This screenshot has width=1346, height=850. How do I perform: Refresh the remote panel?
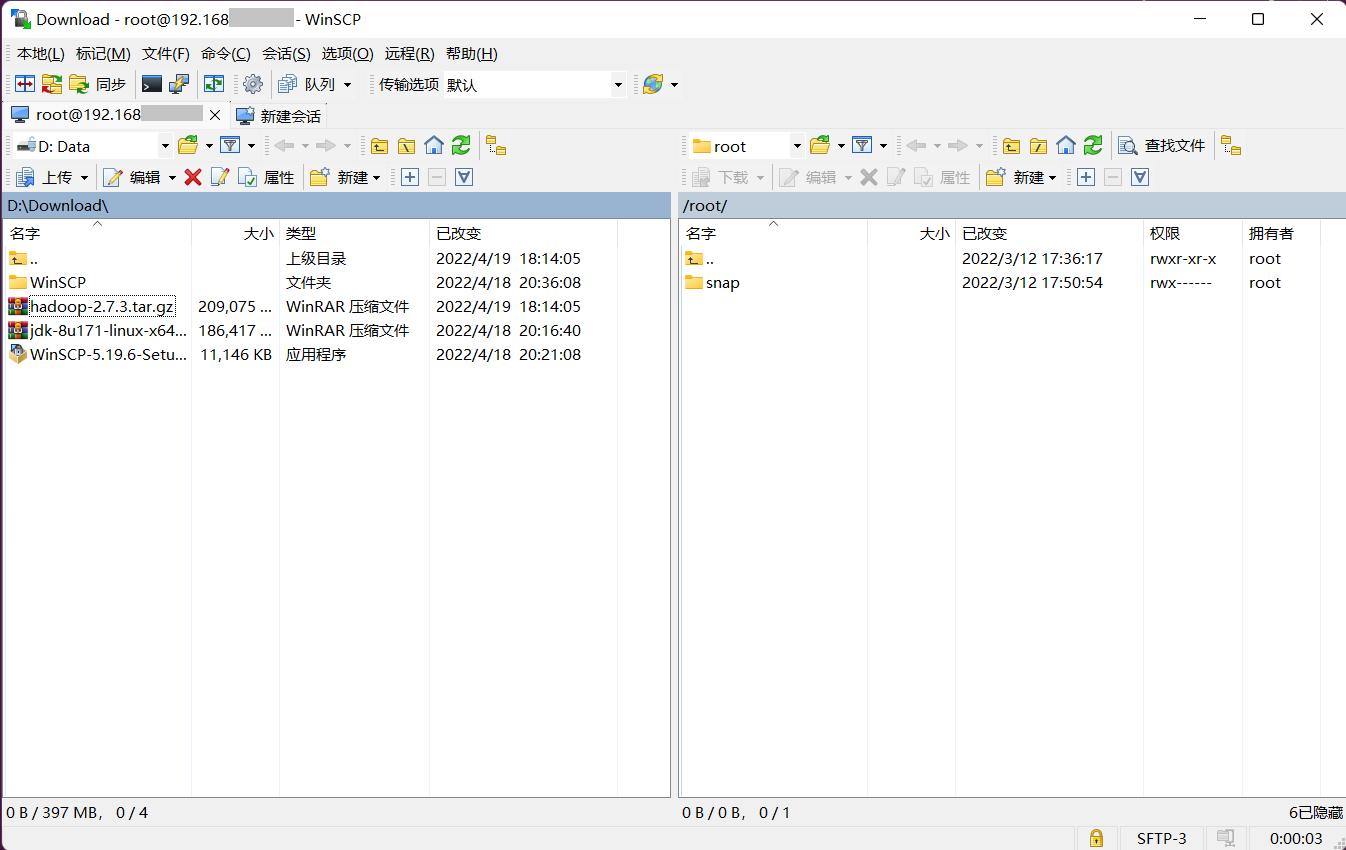coord(1092,146)
